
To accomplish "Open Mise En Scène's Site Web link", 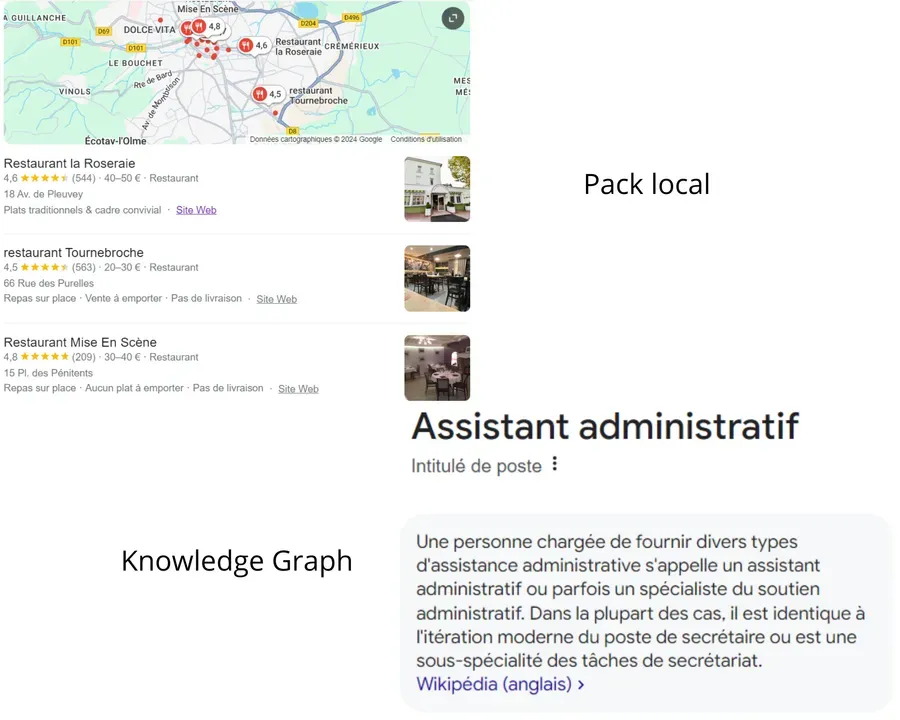I will coord(298,388).
